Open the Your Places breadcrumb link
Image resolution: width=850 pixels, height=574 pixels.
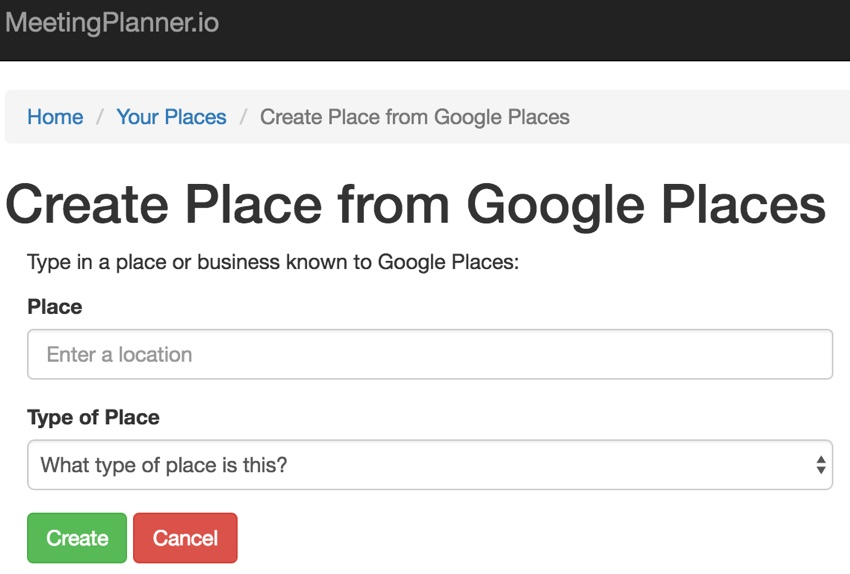click(x=171, y=117)
